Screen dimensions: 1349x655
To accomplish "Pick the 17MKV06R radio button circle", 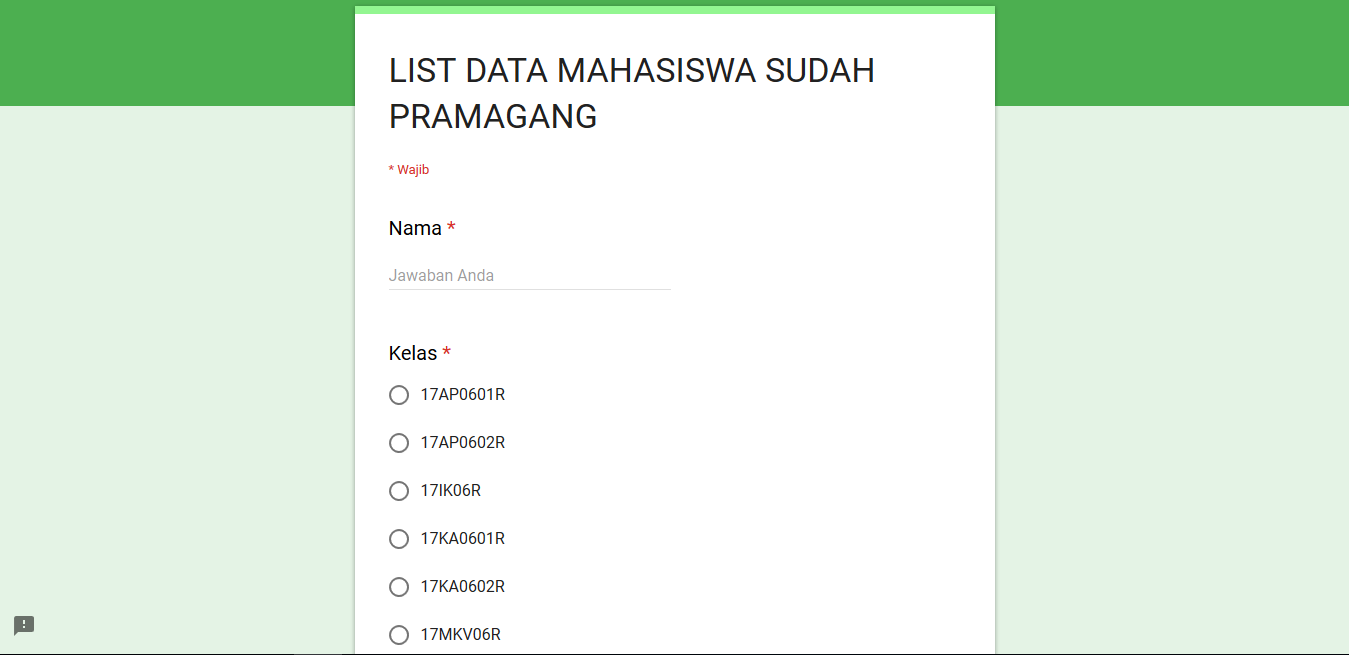I will [x=399, y=635].
